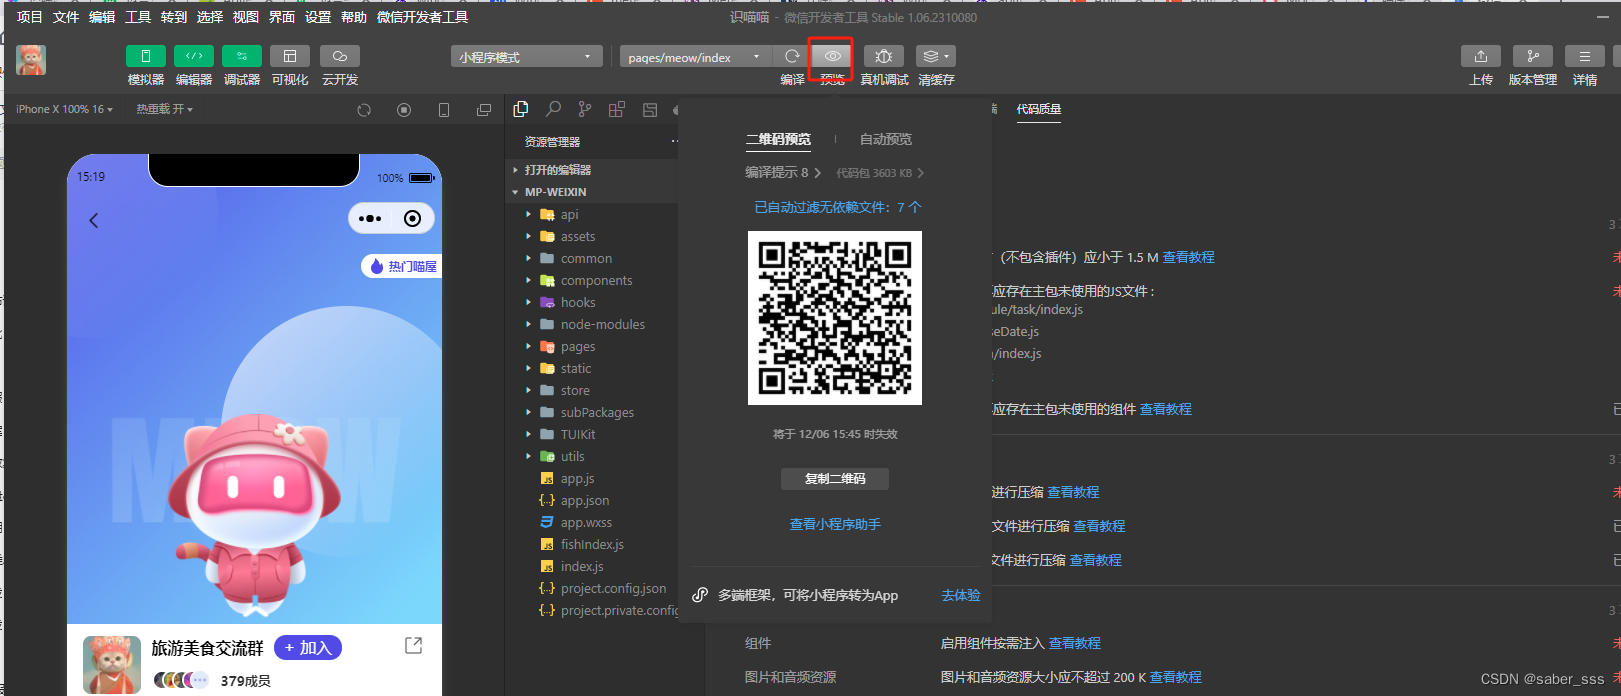Open the 热重载 开 hot reload dropdown

[165, 109]
